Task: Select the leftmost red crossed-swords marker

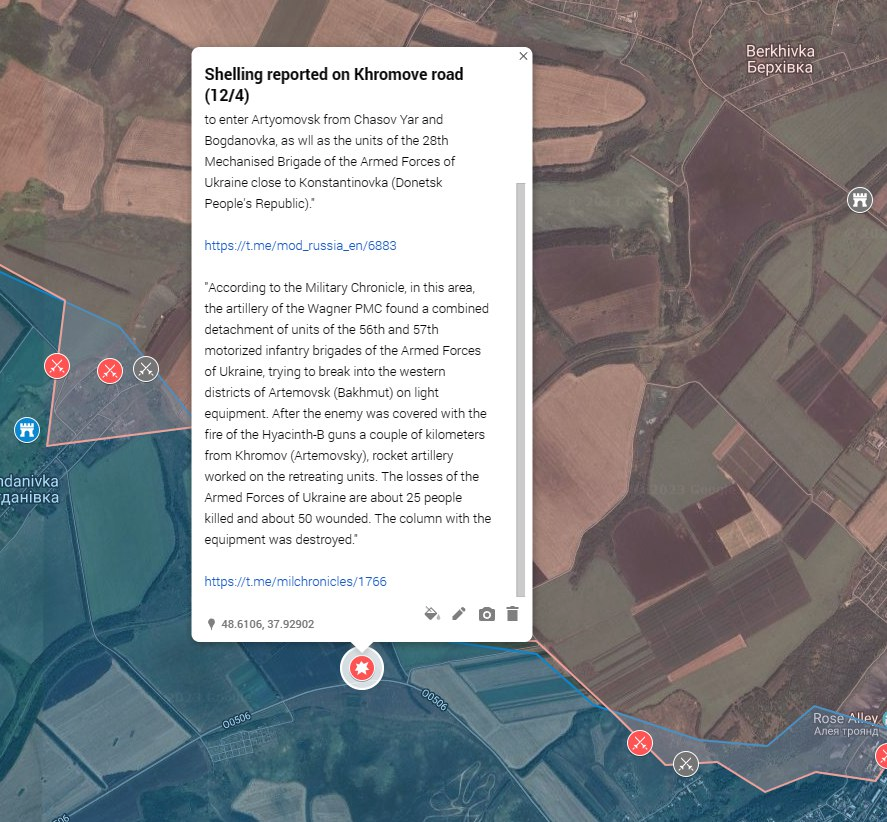Action: [x=57, y=366]
